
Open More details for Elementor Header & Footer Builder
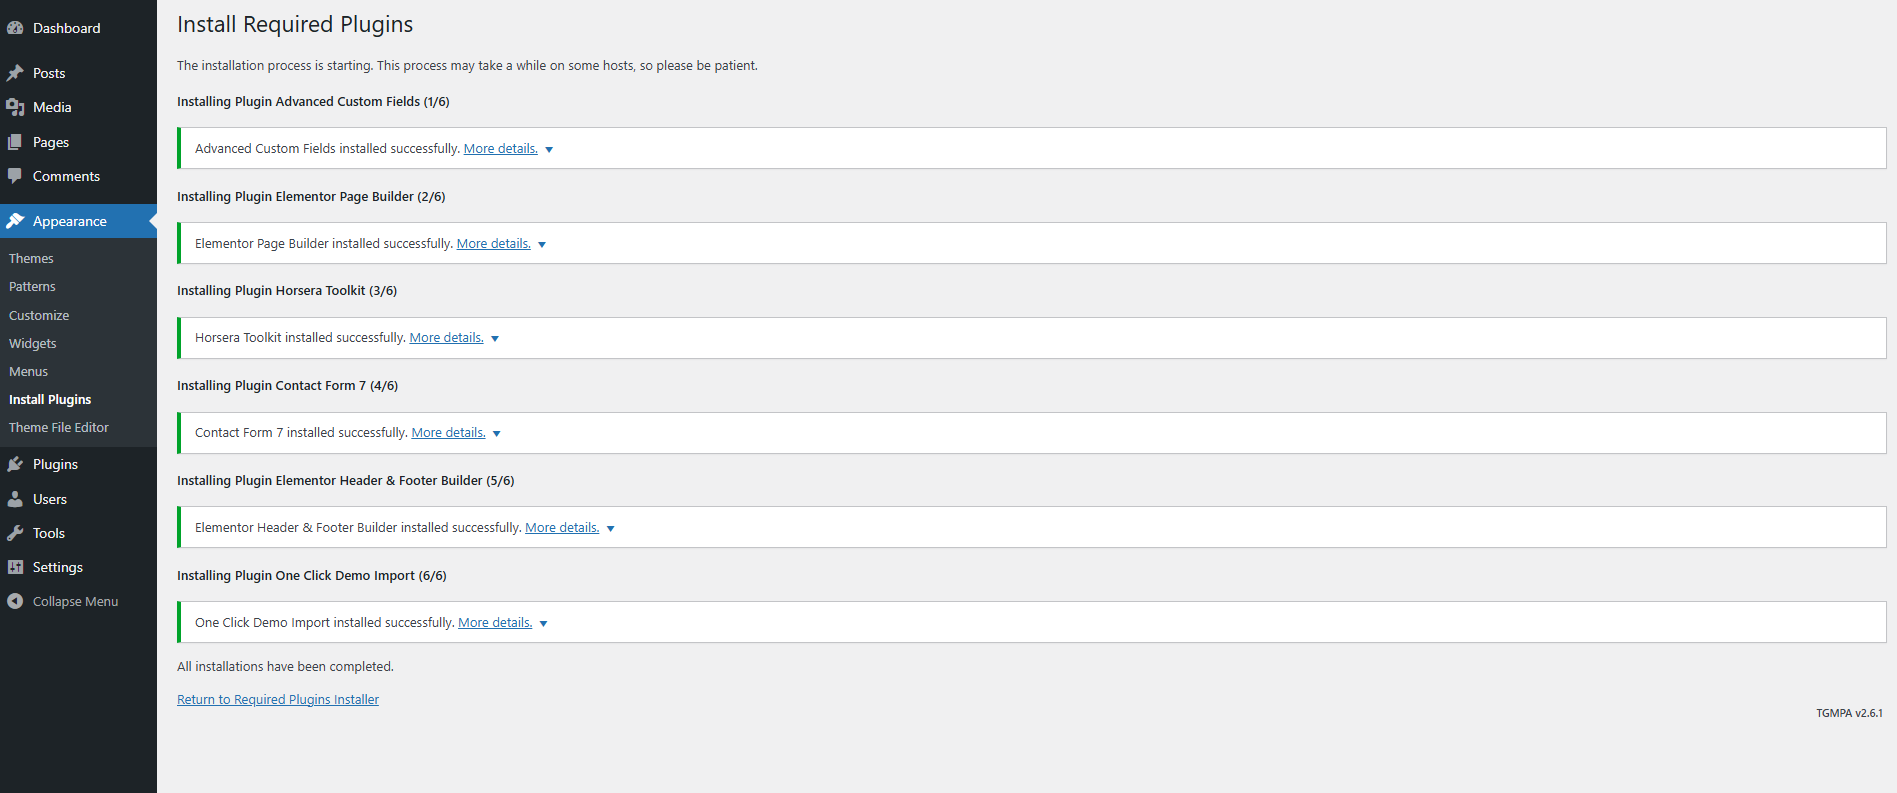click(562, 527)
